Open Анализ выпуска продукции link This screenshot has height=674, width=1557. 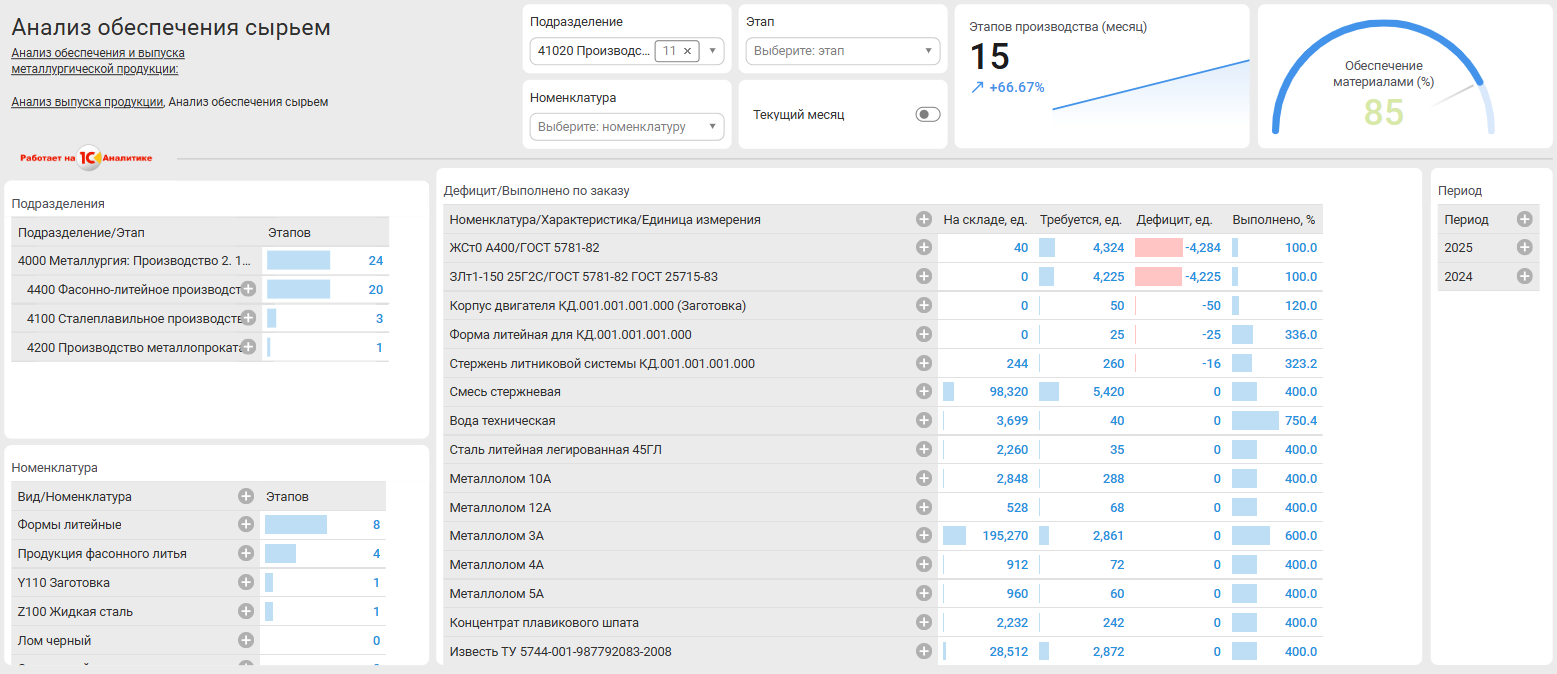[87, 102]
